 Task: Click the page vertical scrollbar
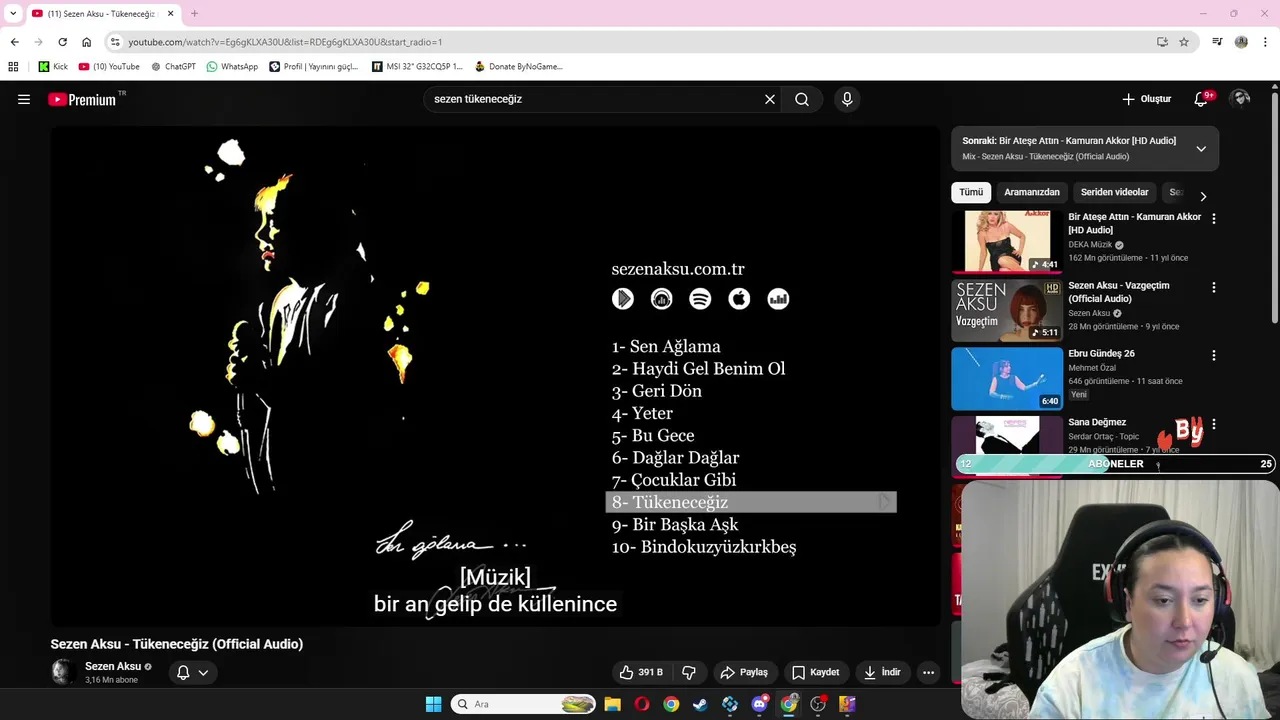pos(1274,207)
